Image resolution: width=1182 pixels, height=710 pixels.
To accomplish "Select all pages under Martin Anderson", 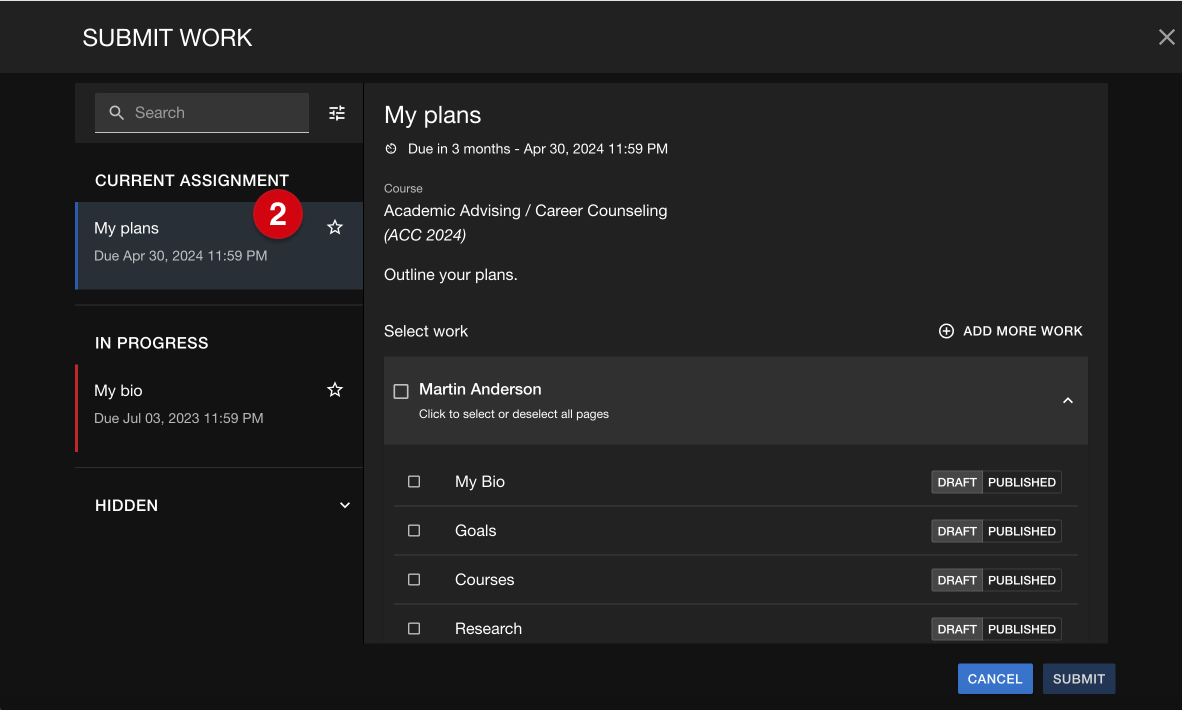I will point(401,390).
